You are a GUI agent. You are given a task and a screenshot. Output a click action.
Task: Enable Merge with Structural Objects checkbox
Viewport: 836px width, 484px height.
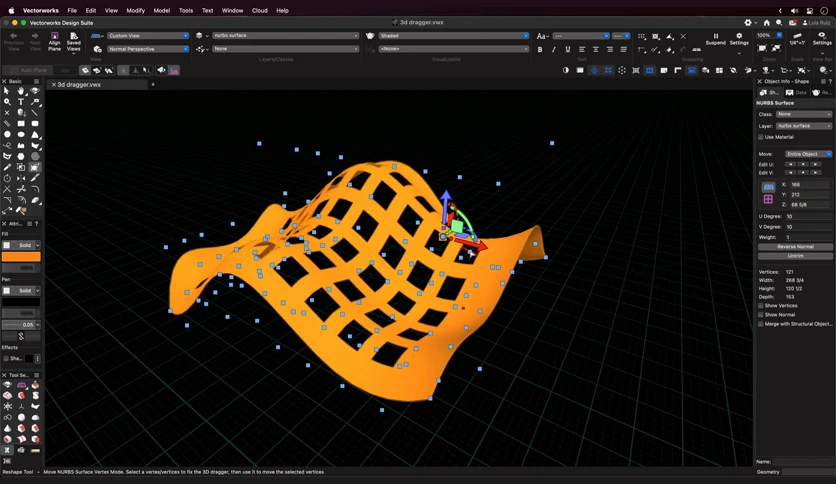click(761, 324)
